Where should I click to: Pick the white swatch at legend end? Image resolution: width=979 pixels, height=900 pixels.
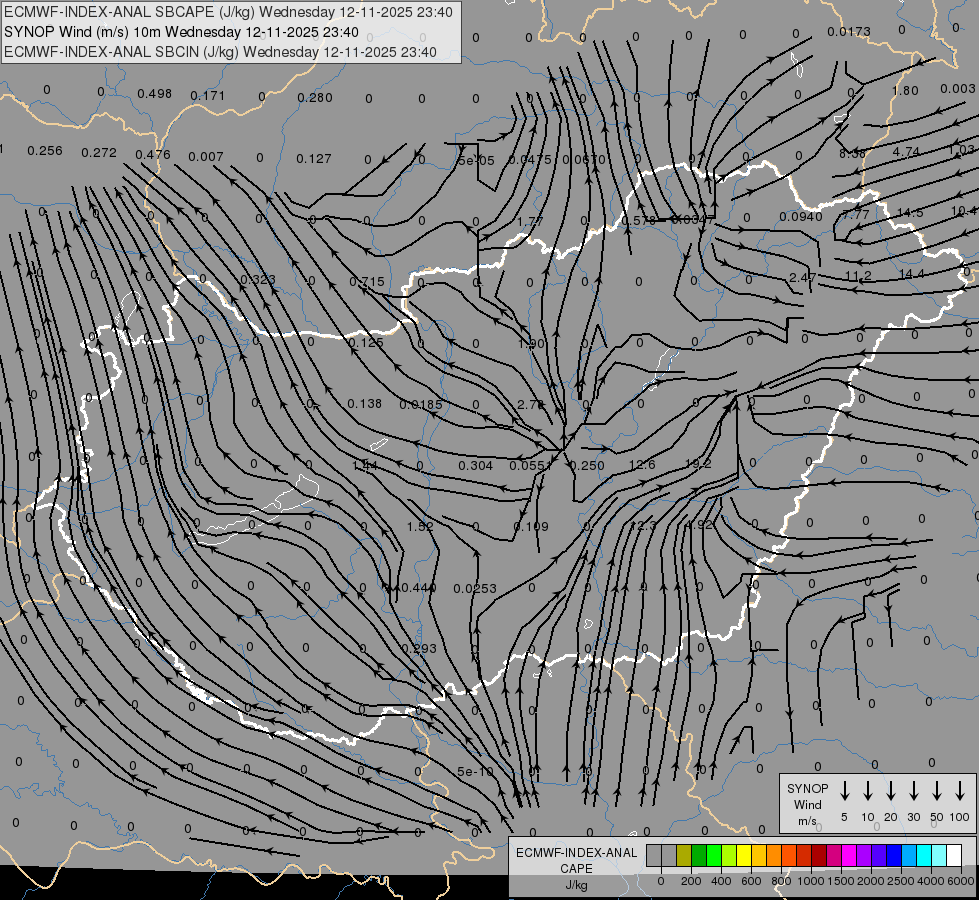point(954,855)
